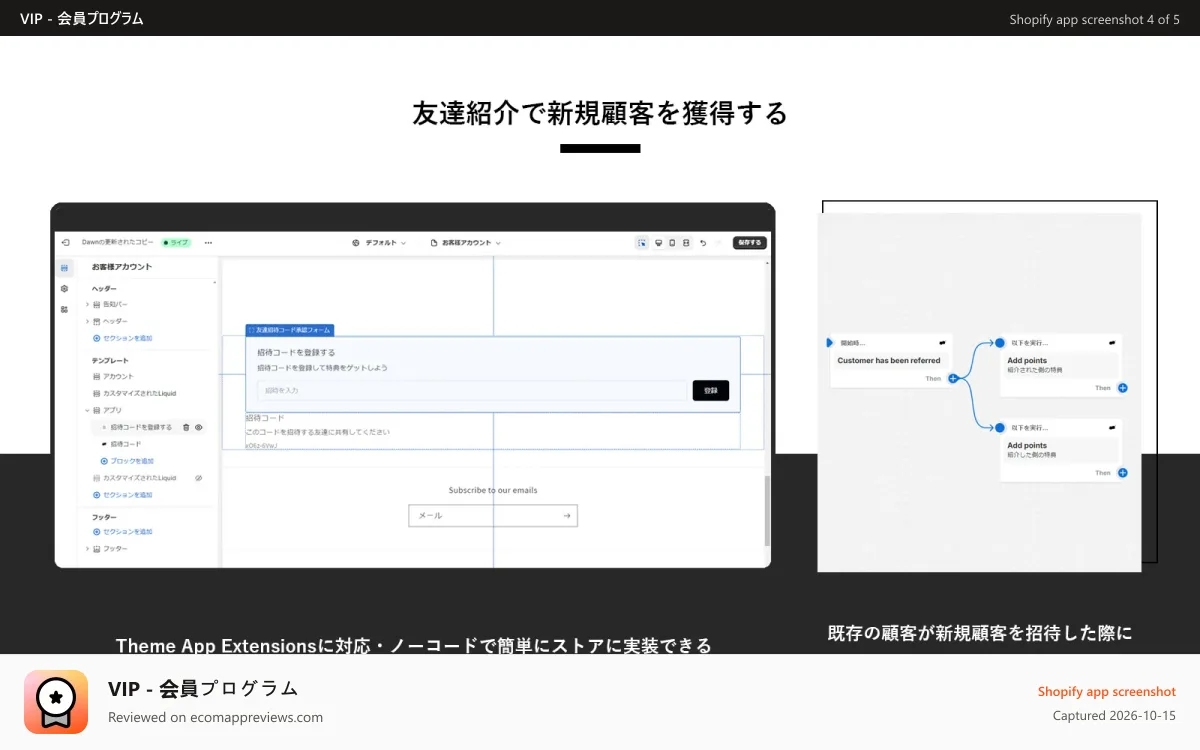Click Reviewed on ecomappreviews.com text
The image size is (1200, 750).
tap(215, 717)
